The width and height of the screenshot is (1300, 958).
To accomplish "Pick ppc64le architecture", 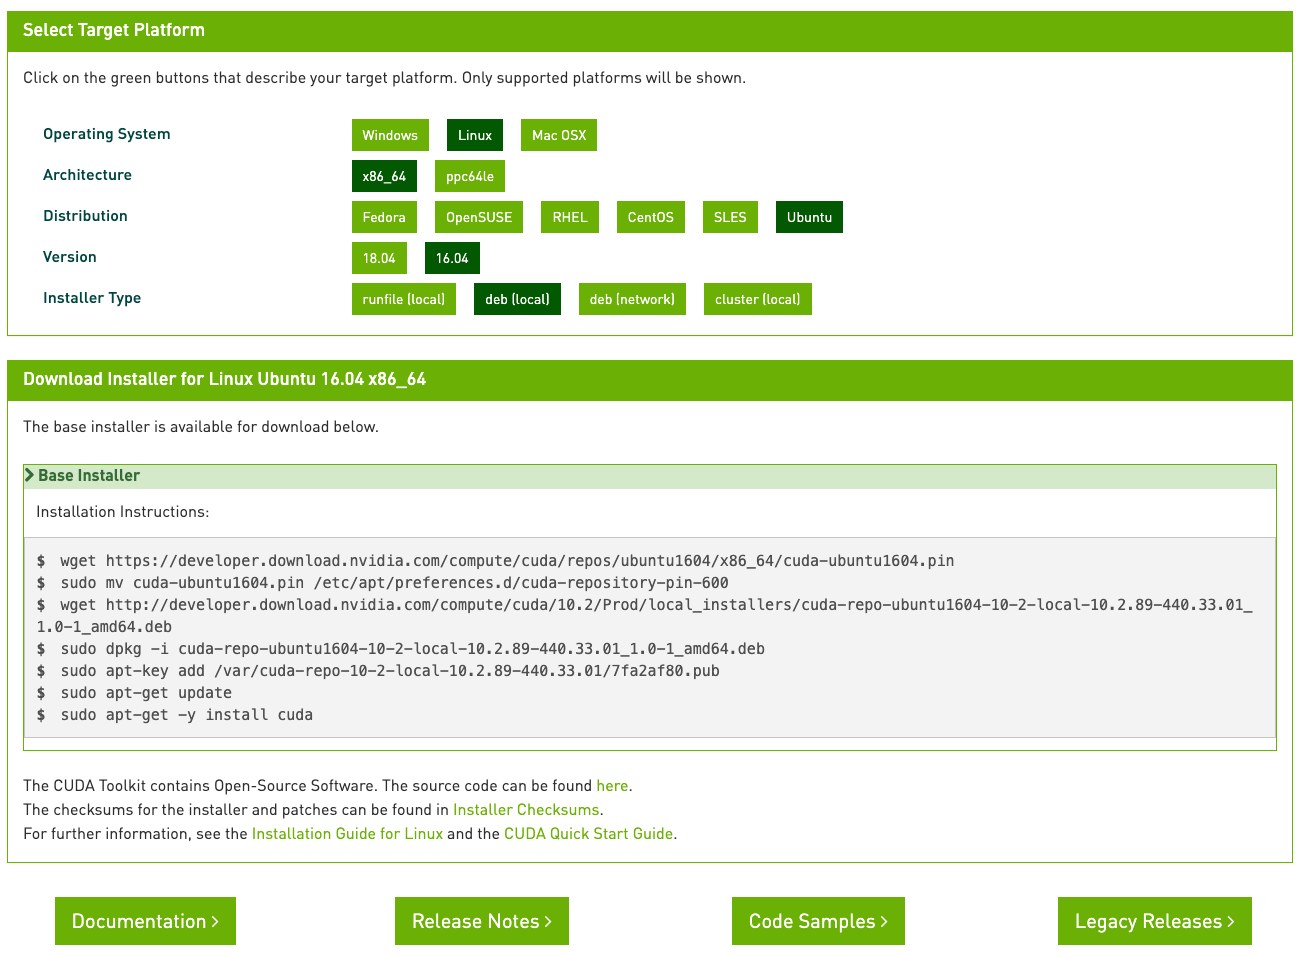I will (x=470, y=176).
